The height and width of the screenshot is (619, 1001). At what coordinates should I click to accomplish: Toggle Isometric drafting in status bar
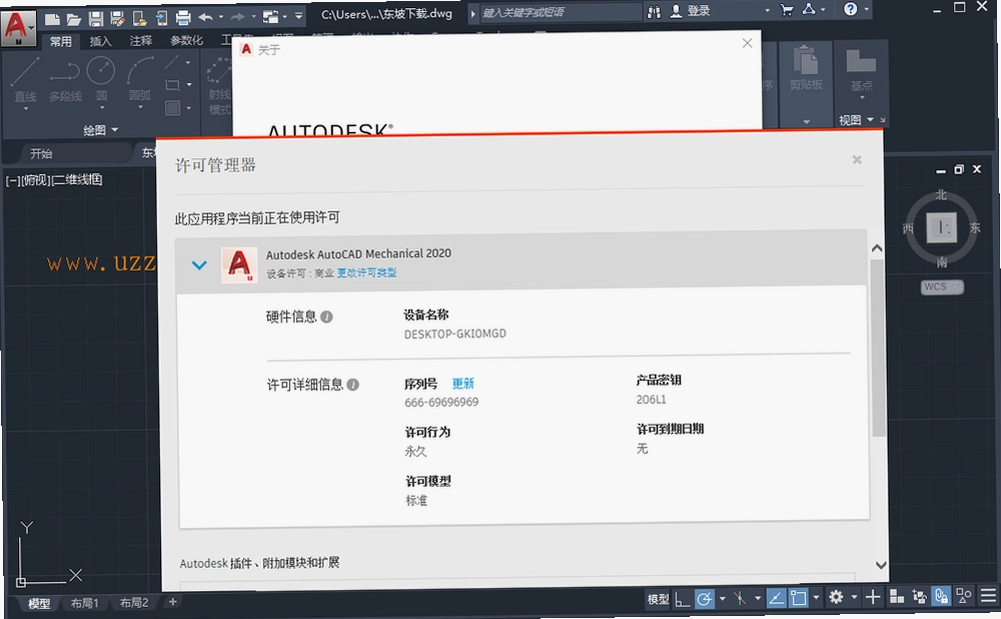740,598
